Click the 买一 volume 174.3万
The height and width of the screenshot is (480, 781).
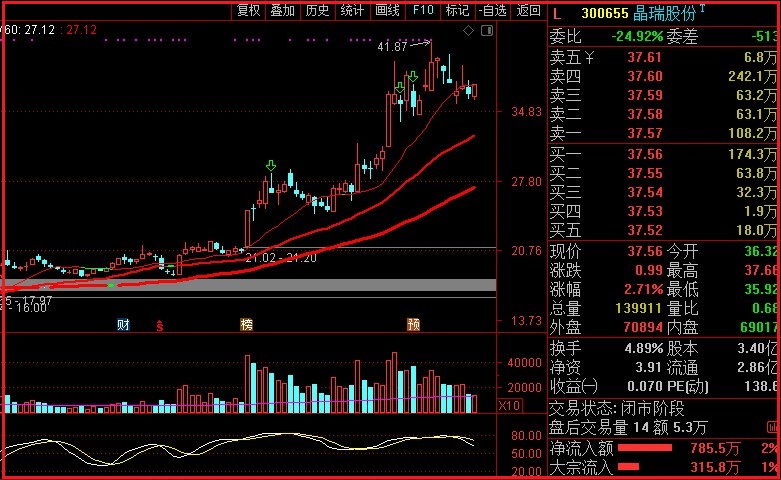[752, 154]
